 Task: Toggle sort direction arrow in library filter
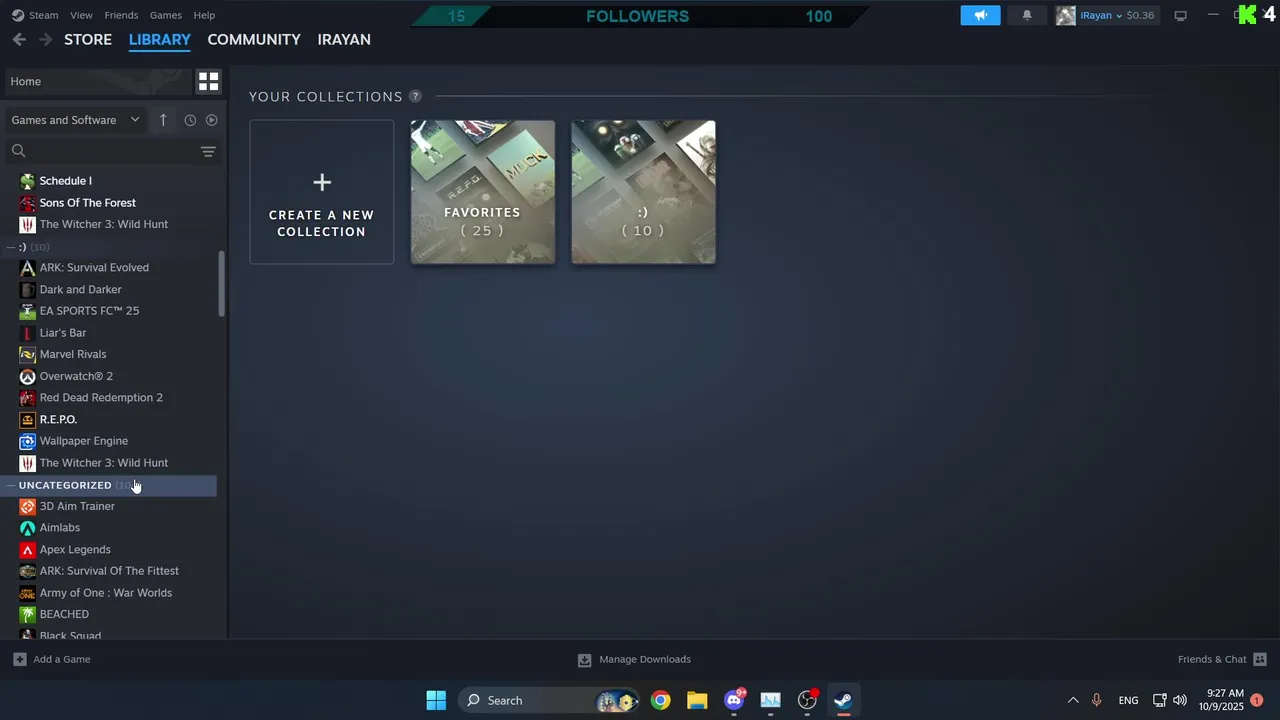pyautogui.click(x=163, y=120)
